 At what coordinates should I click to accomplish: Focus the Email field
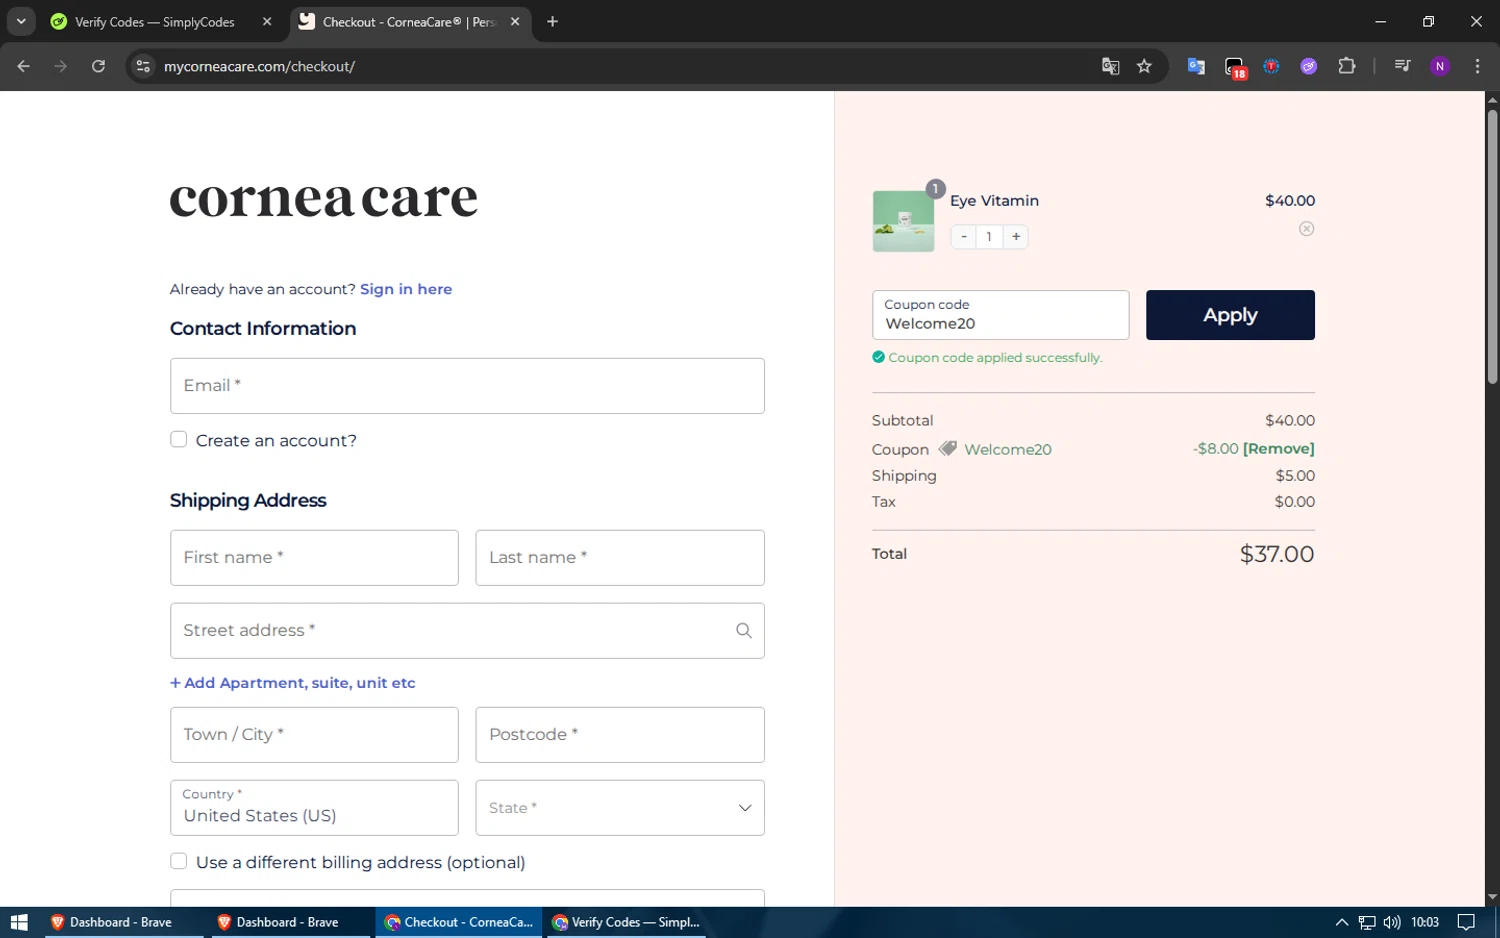pos(467,386)
